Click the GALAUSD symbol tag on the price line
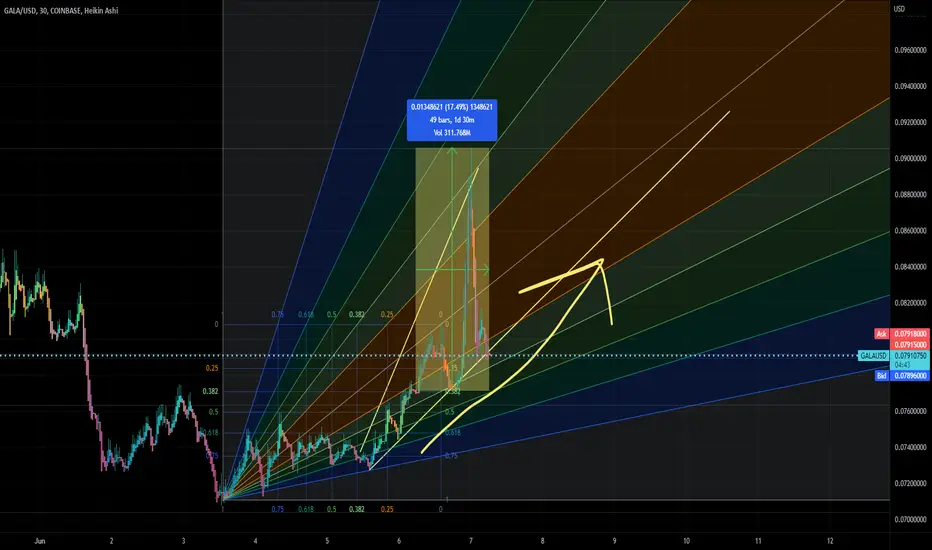Viewport: 932px width, 550px height. tap(873, 356)
